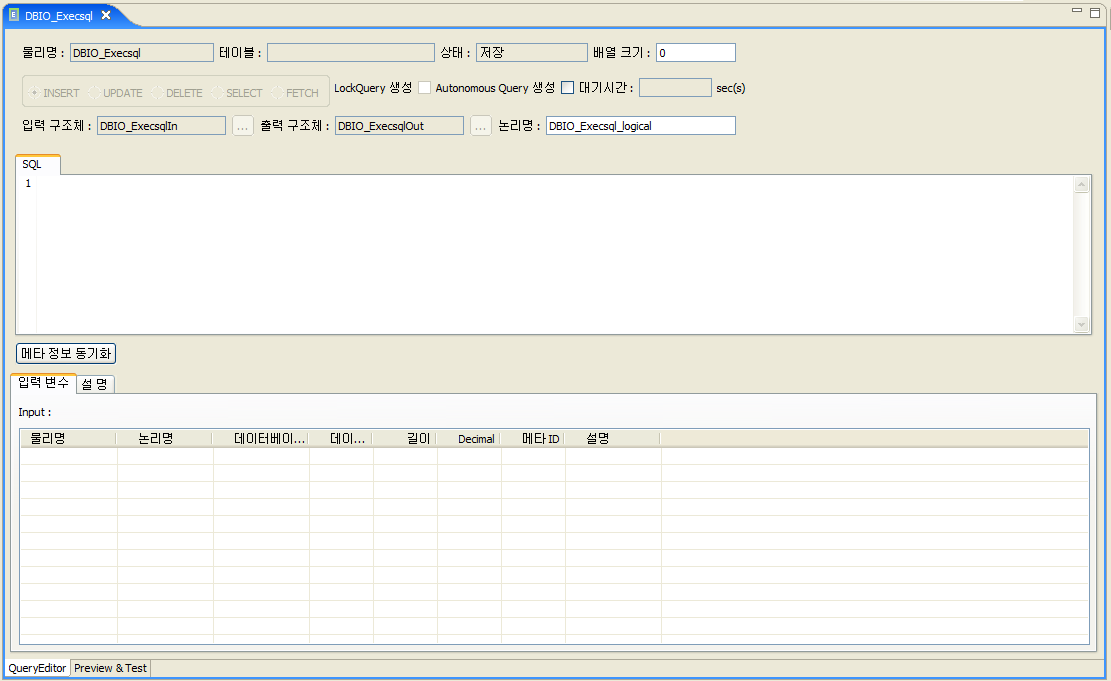This screenshot has width=1111, height=681.
Task: Enable the Autonomous Query 생성 checkbox
Action: point(567,87)
